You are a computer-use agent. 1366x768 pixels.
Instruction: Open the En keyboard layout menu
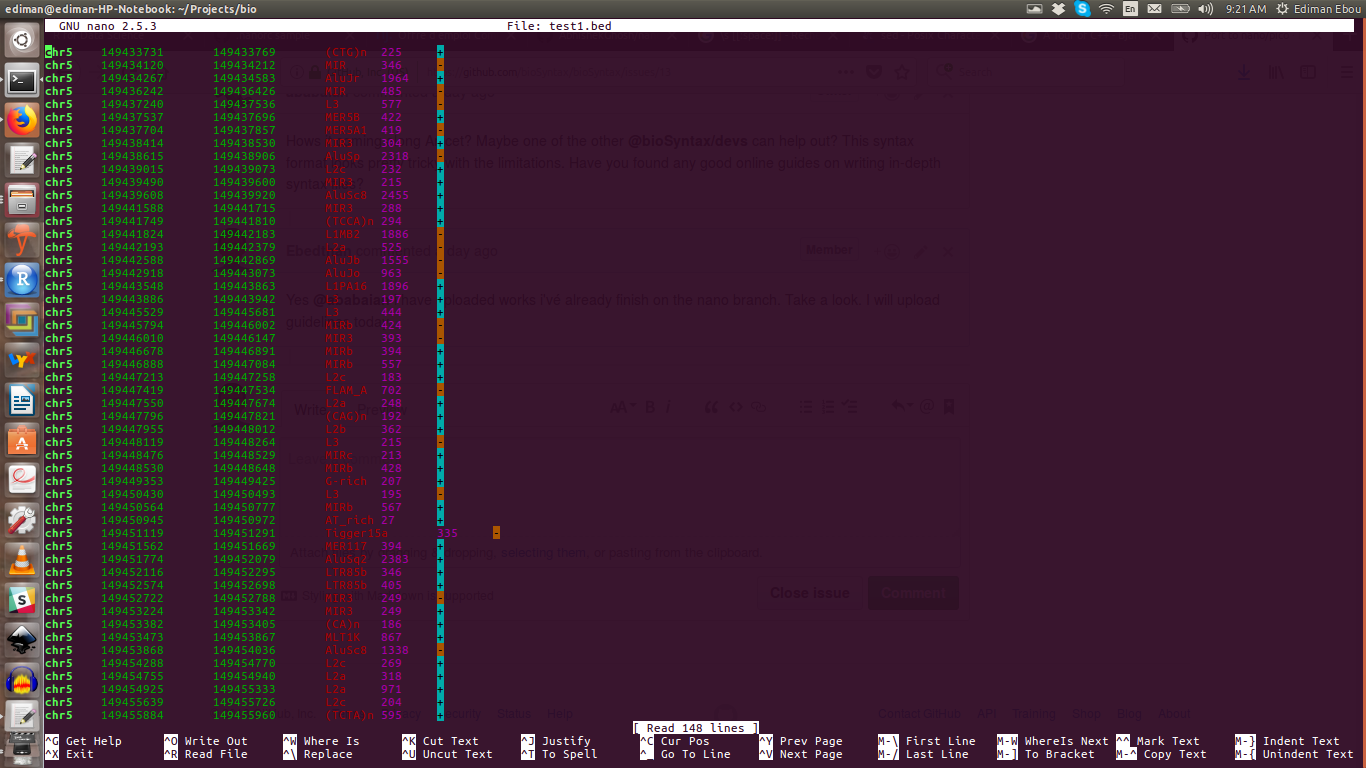tap(1130, 9)
